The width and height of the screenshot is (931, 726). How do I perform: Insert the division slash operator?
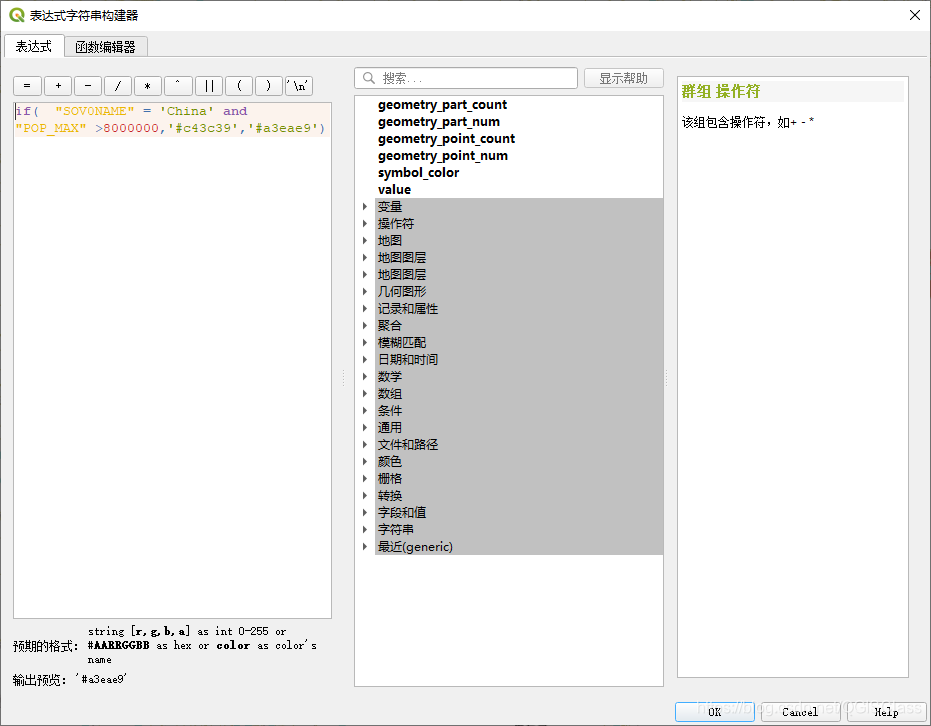pyautogui.click(x=118, y=86)
